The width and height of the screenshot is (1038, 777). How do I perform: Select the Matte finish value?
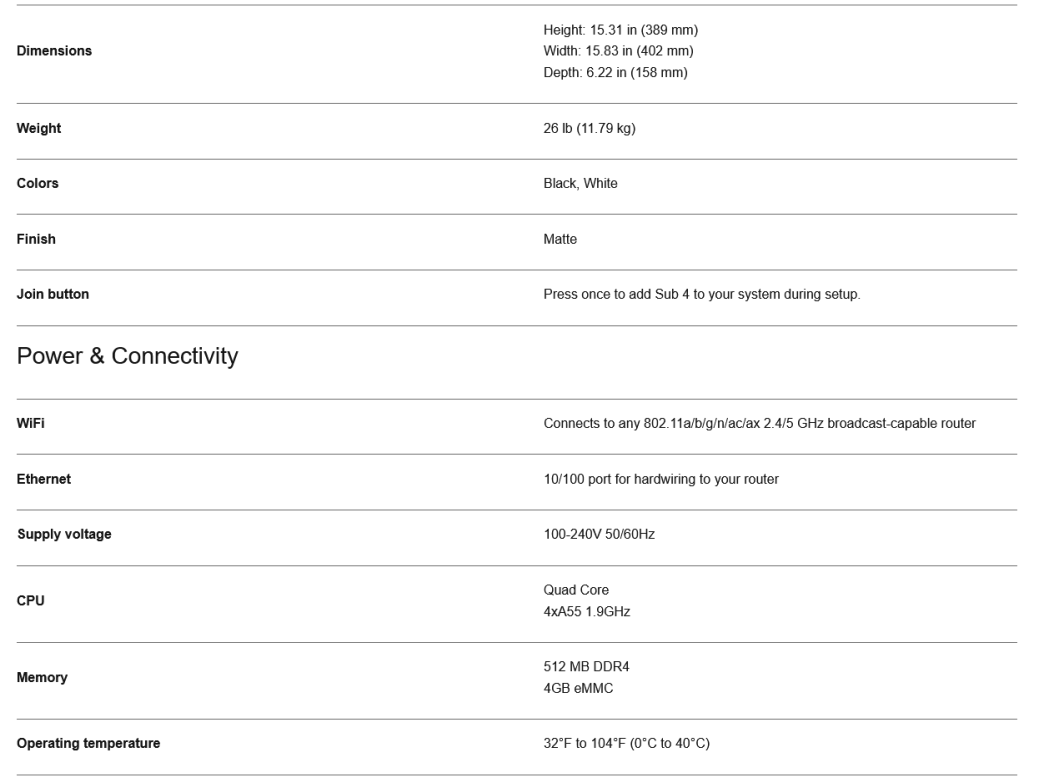pyautogui.click(x=560, y=240)
